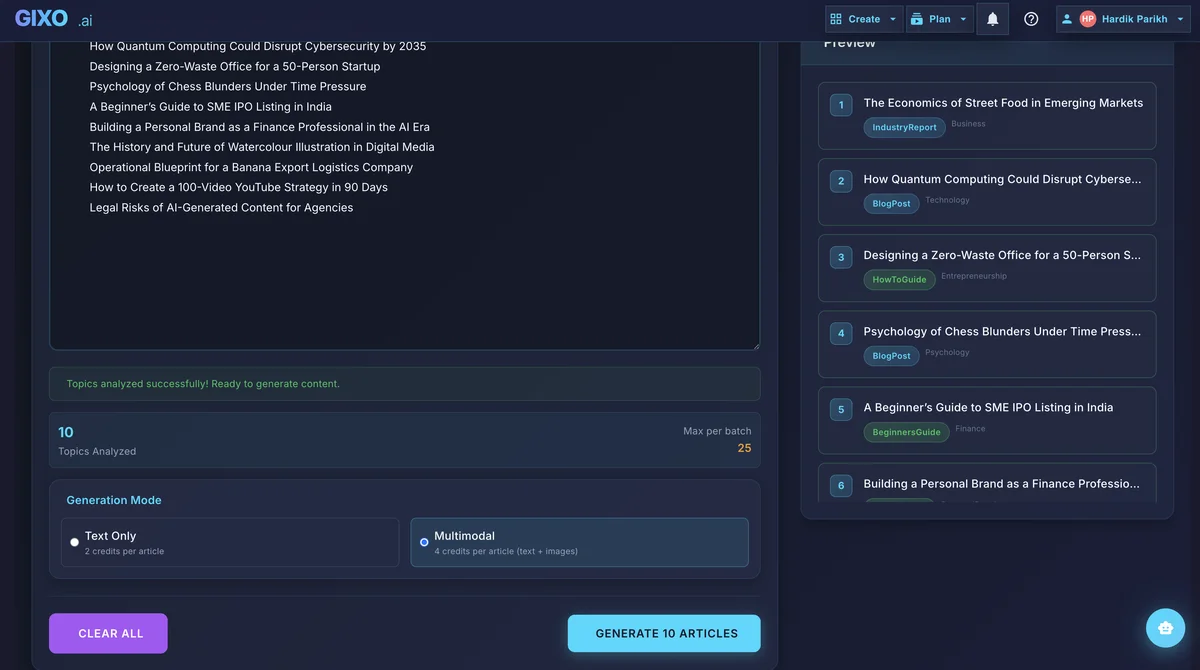1200x670 pixels.
Task: Open the Hardik Parikh account dropdown
Action: (1178, 18)
